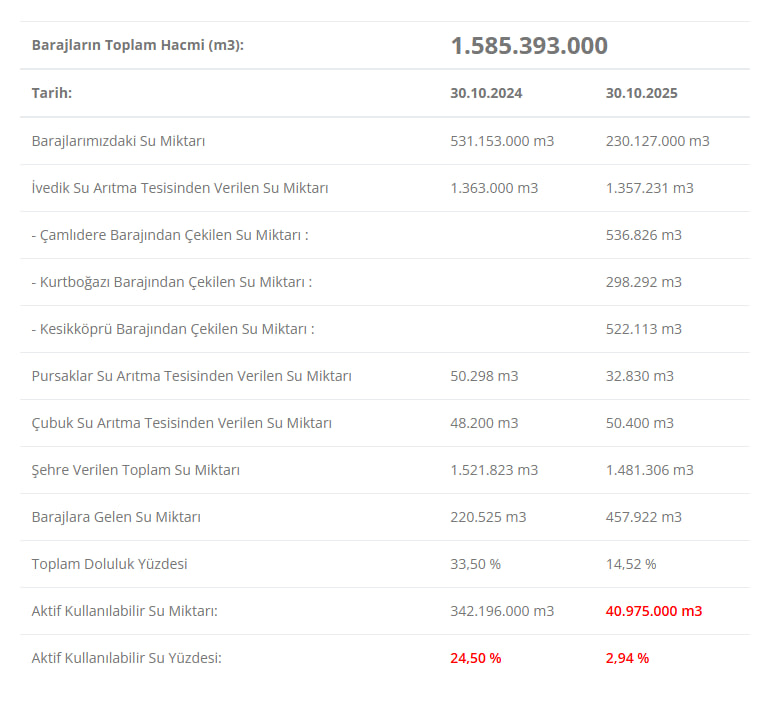Screen dimensions: 777x722
Task: Click the Kurtboğazı value 298.292 m3
Action: point(643,282)
